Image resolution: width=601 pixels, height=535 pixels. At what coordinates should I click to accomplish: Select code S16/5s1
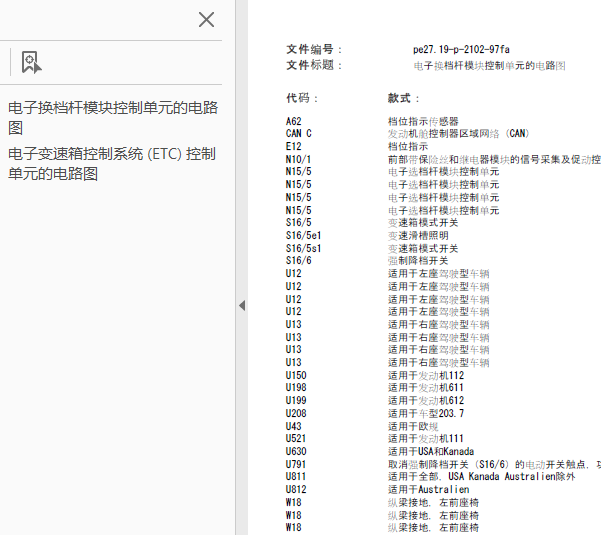point(304,248)
